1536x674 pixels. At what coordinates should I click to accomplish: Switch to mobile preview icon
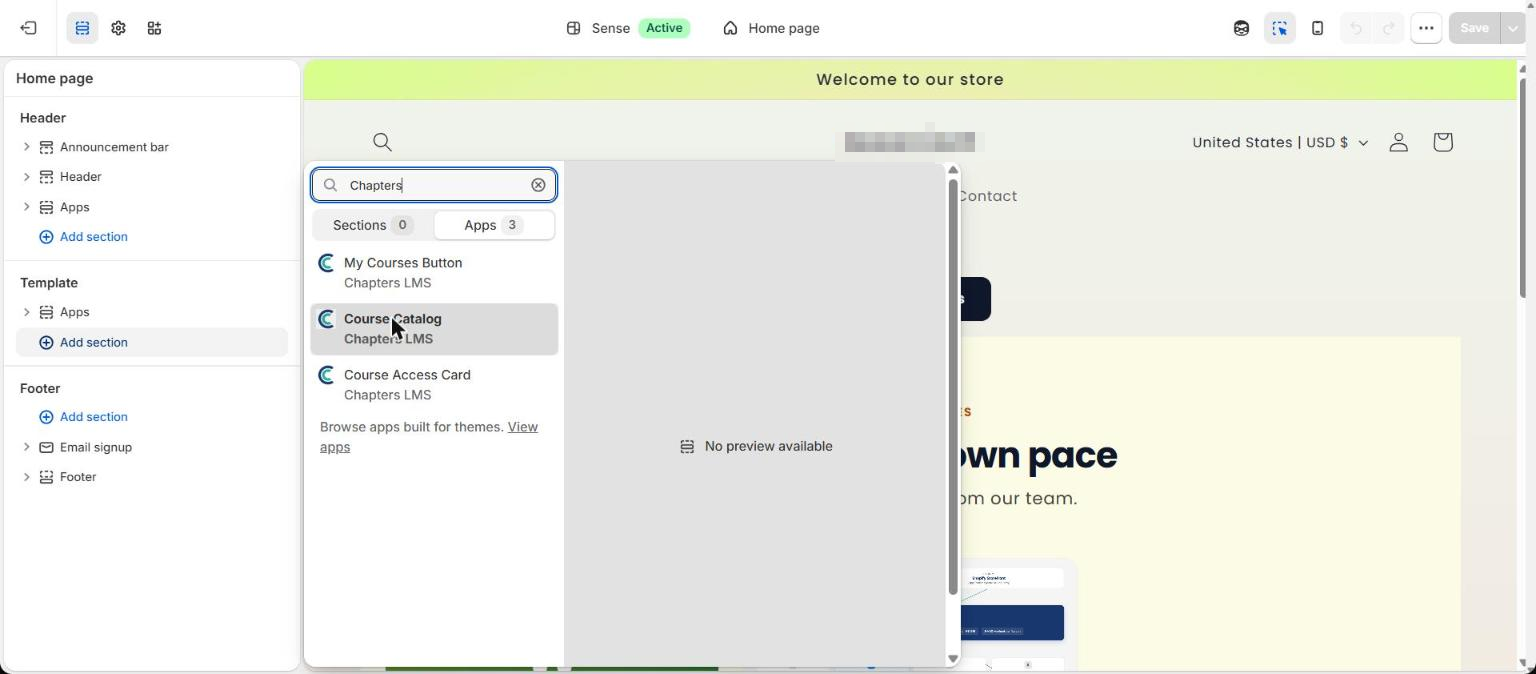(1317, 28)
